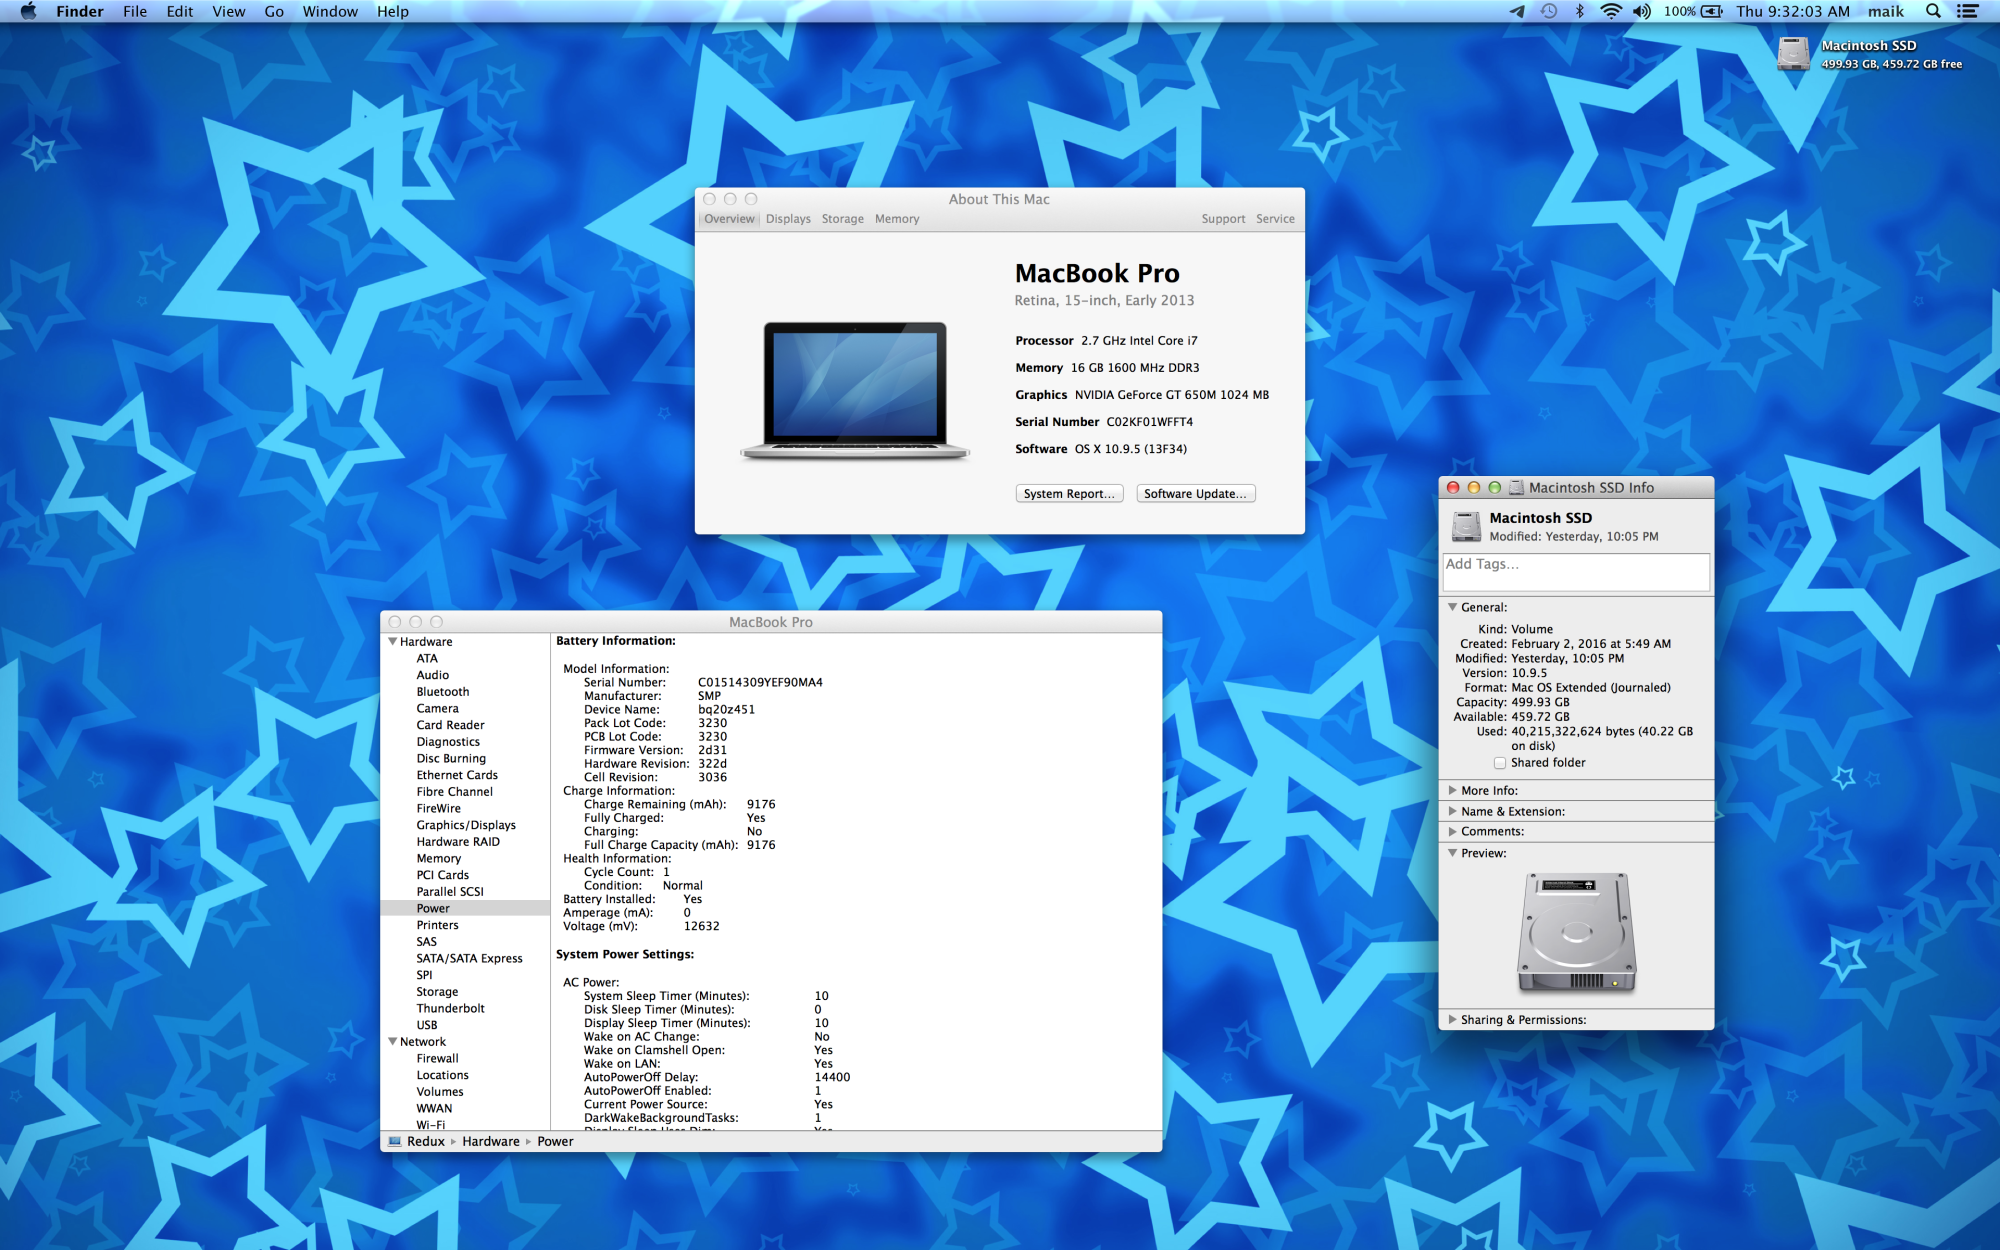Select Memory in the System Report sidebar
Image resolution: width=2000 pixels, height=1250 pixels.
click(439, 858)
